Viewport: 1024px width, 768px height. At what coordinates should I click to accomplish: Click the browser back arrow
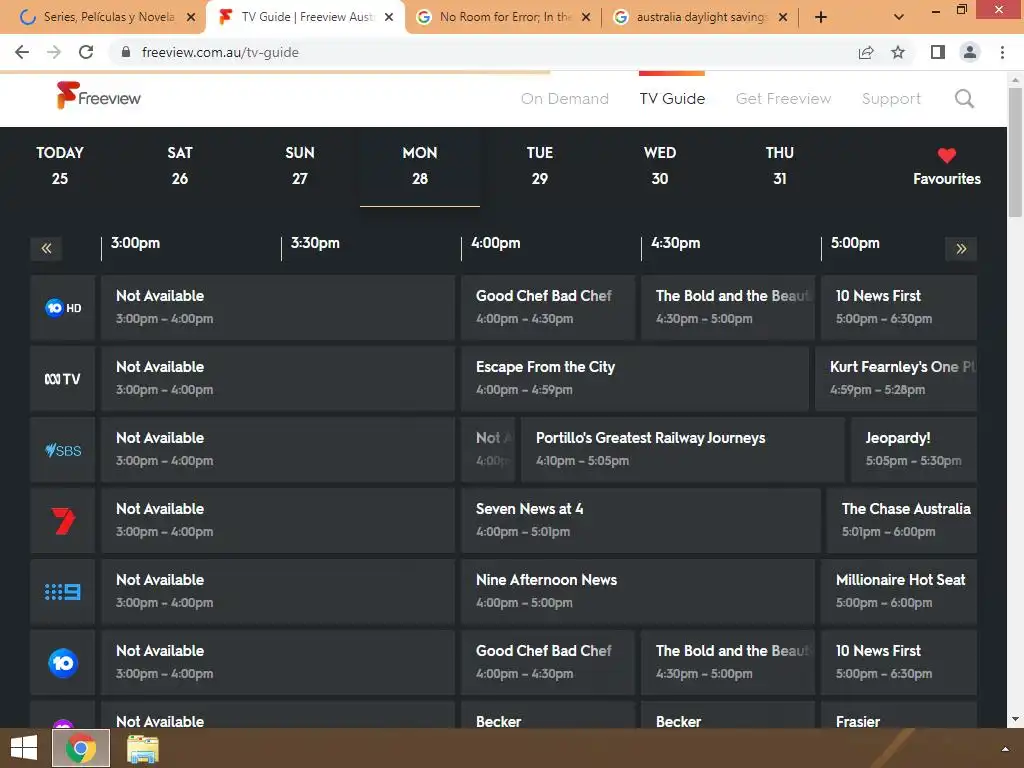pyautogui.click(x=22, y=52)
